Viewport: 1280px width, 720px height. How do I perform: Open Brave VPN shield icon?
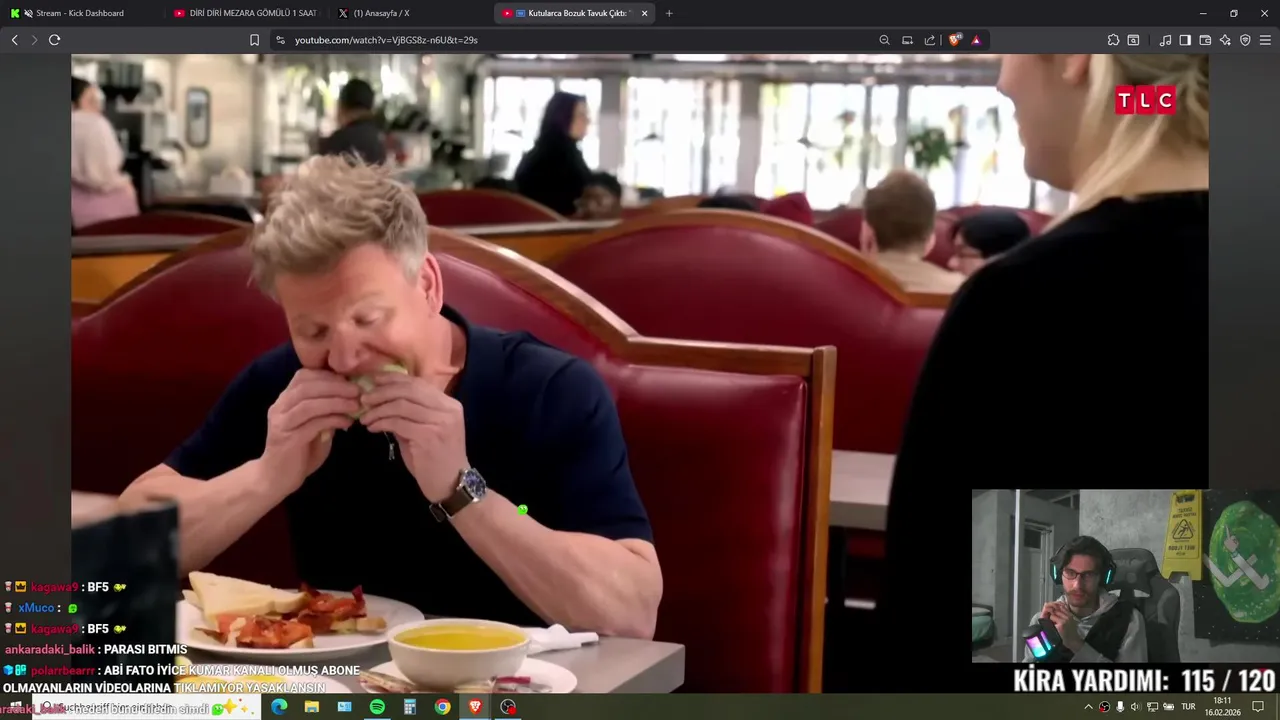click(1245, 40)
